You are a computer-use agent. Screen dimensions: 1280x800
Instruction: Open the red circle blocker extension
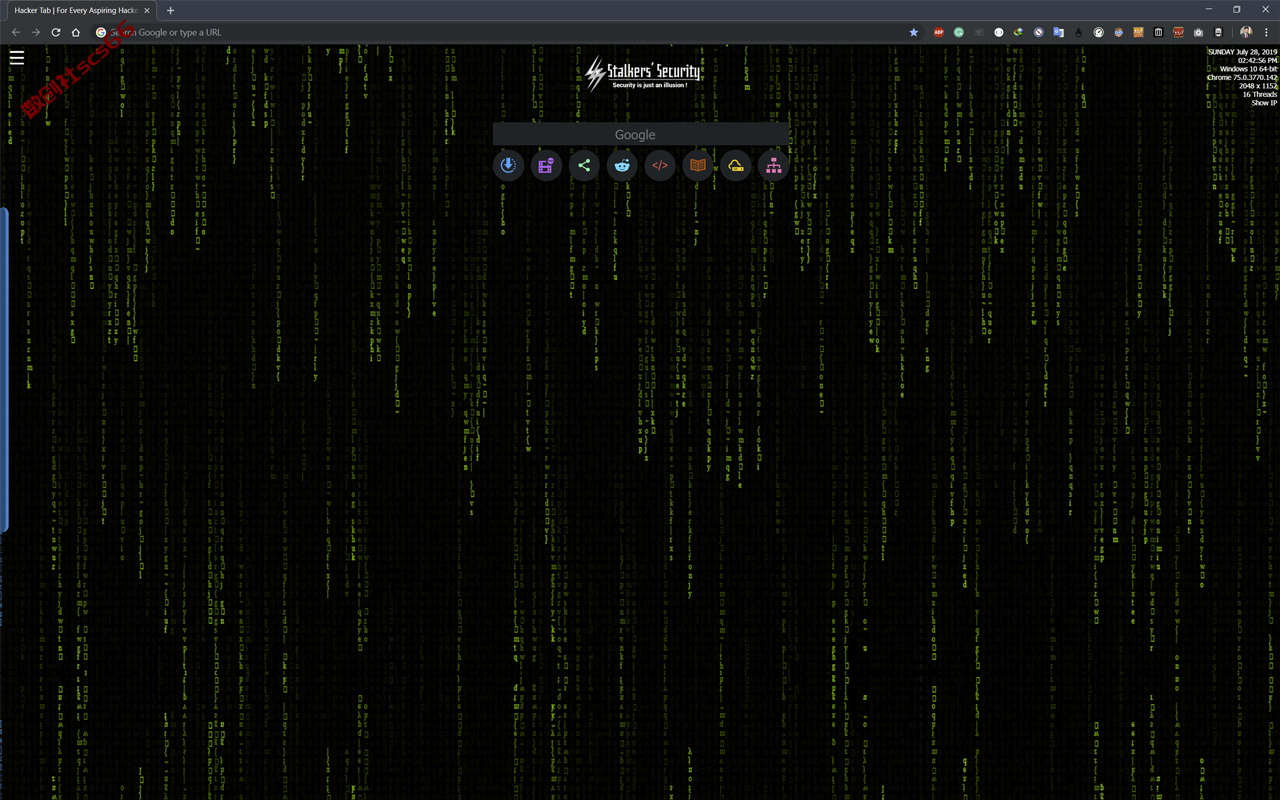(x=1039, y=32)
